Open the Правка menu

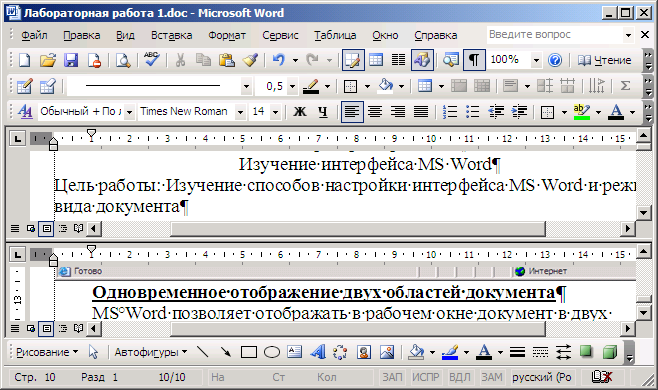point(82,35)
